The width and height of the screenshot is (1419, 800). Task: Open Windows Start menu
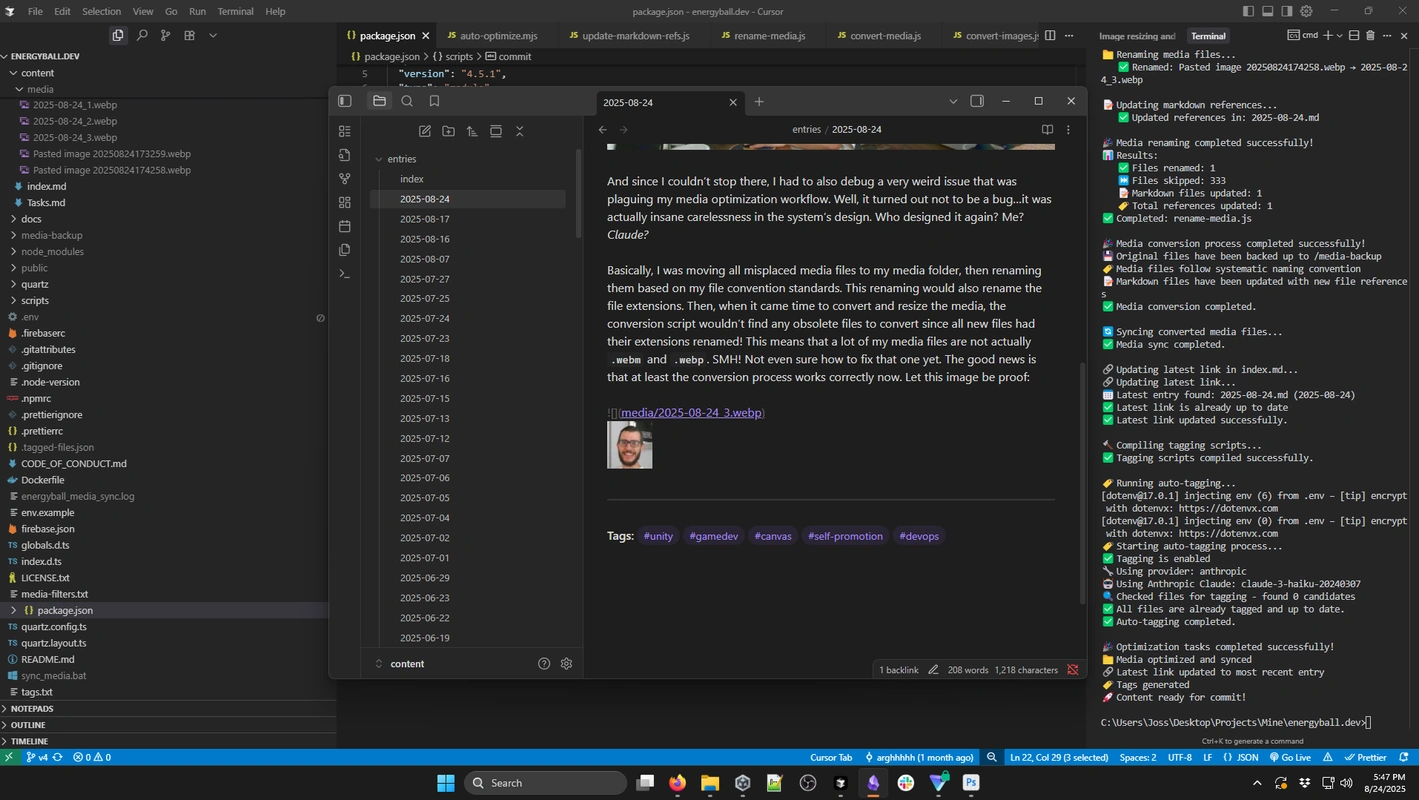(x=445, y=783)
